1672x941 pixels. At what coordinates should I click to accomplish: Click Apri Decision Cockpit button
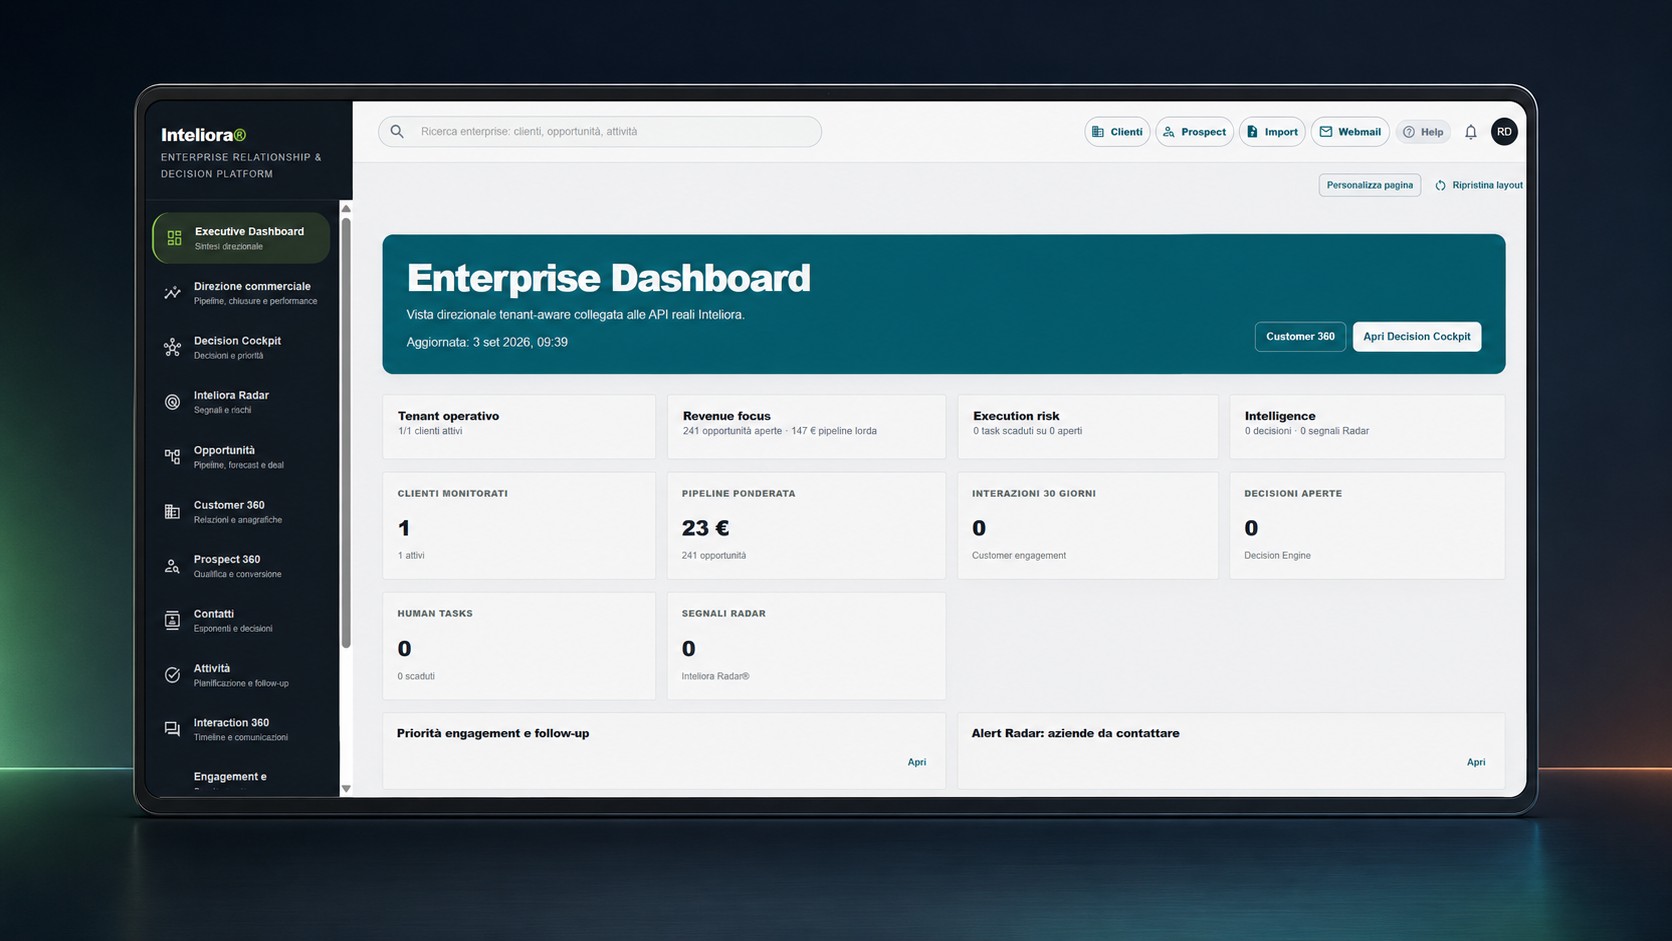(1416, 337)
